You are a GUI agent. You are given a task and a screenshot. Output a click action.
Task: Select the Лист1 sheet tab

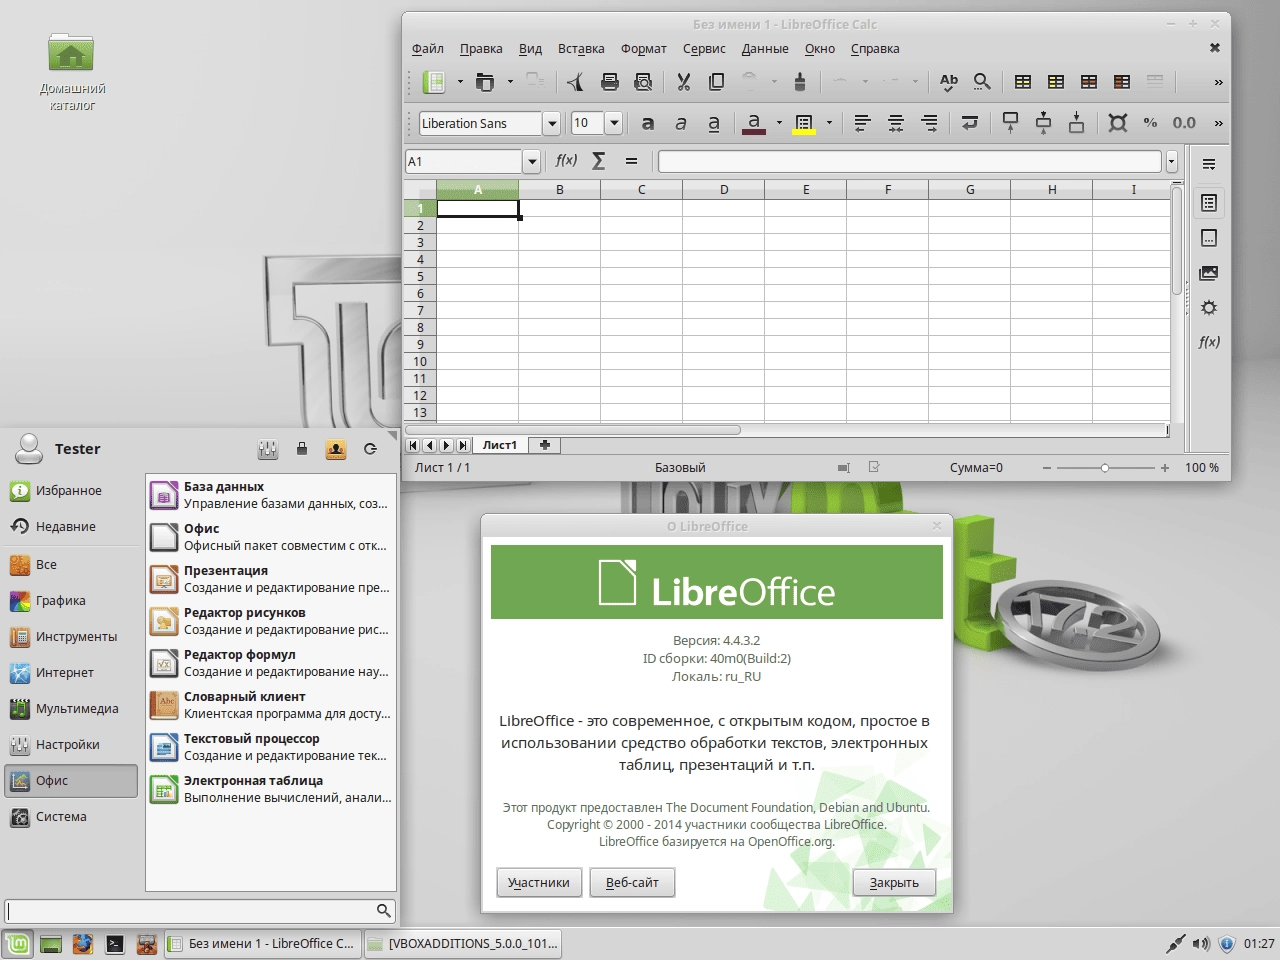coord(500,445)
